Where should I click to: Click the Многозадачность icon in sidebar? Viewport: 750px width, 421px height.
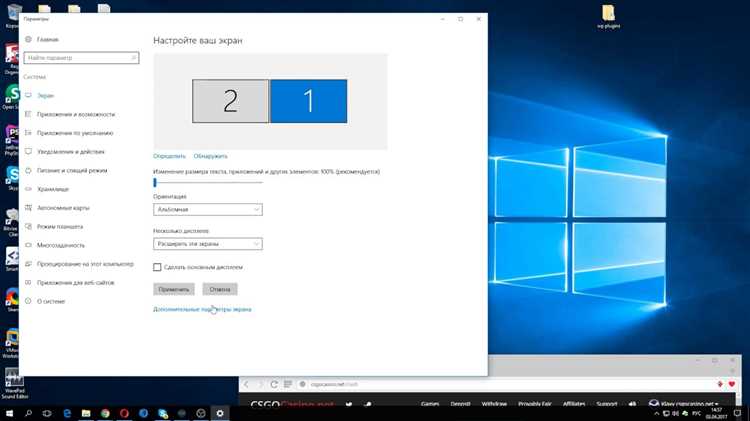tap(28, 245)
